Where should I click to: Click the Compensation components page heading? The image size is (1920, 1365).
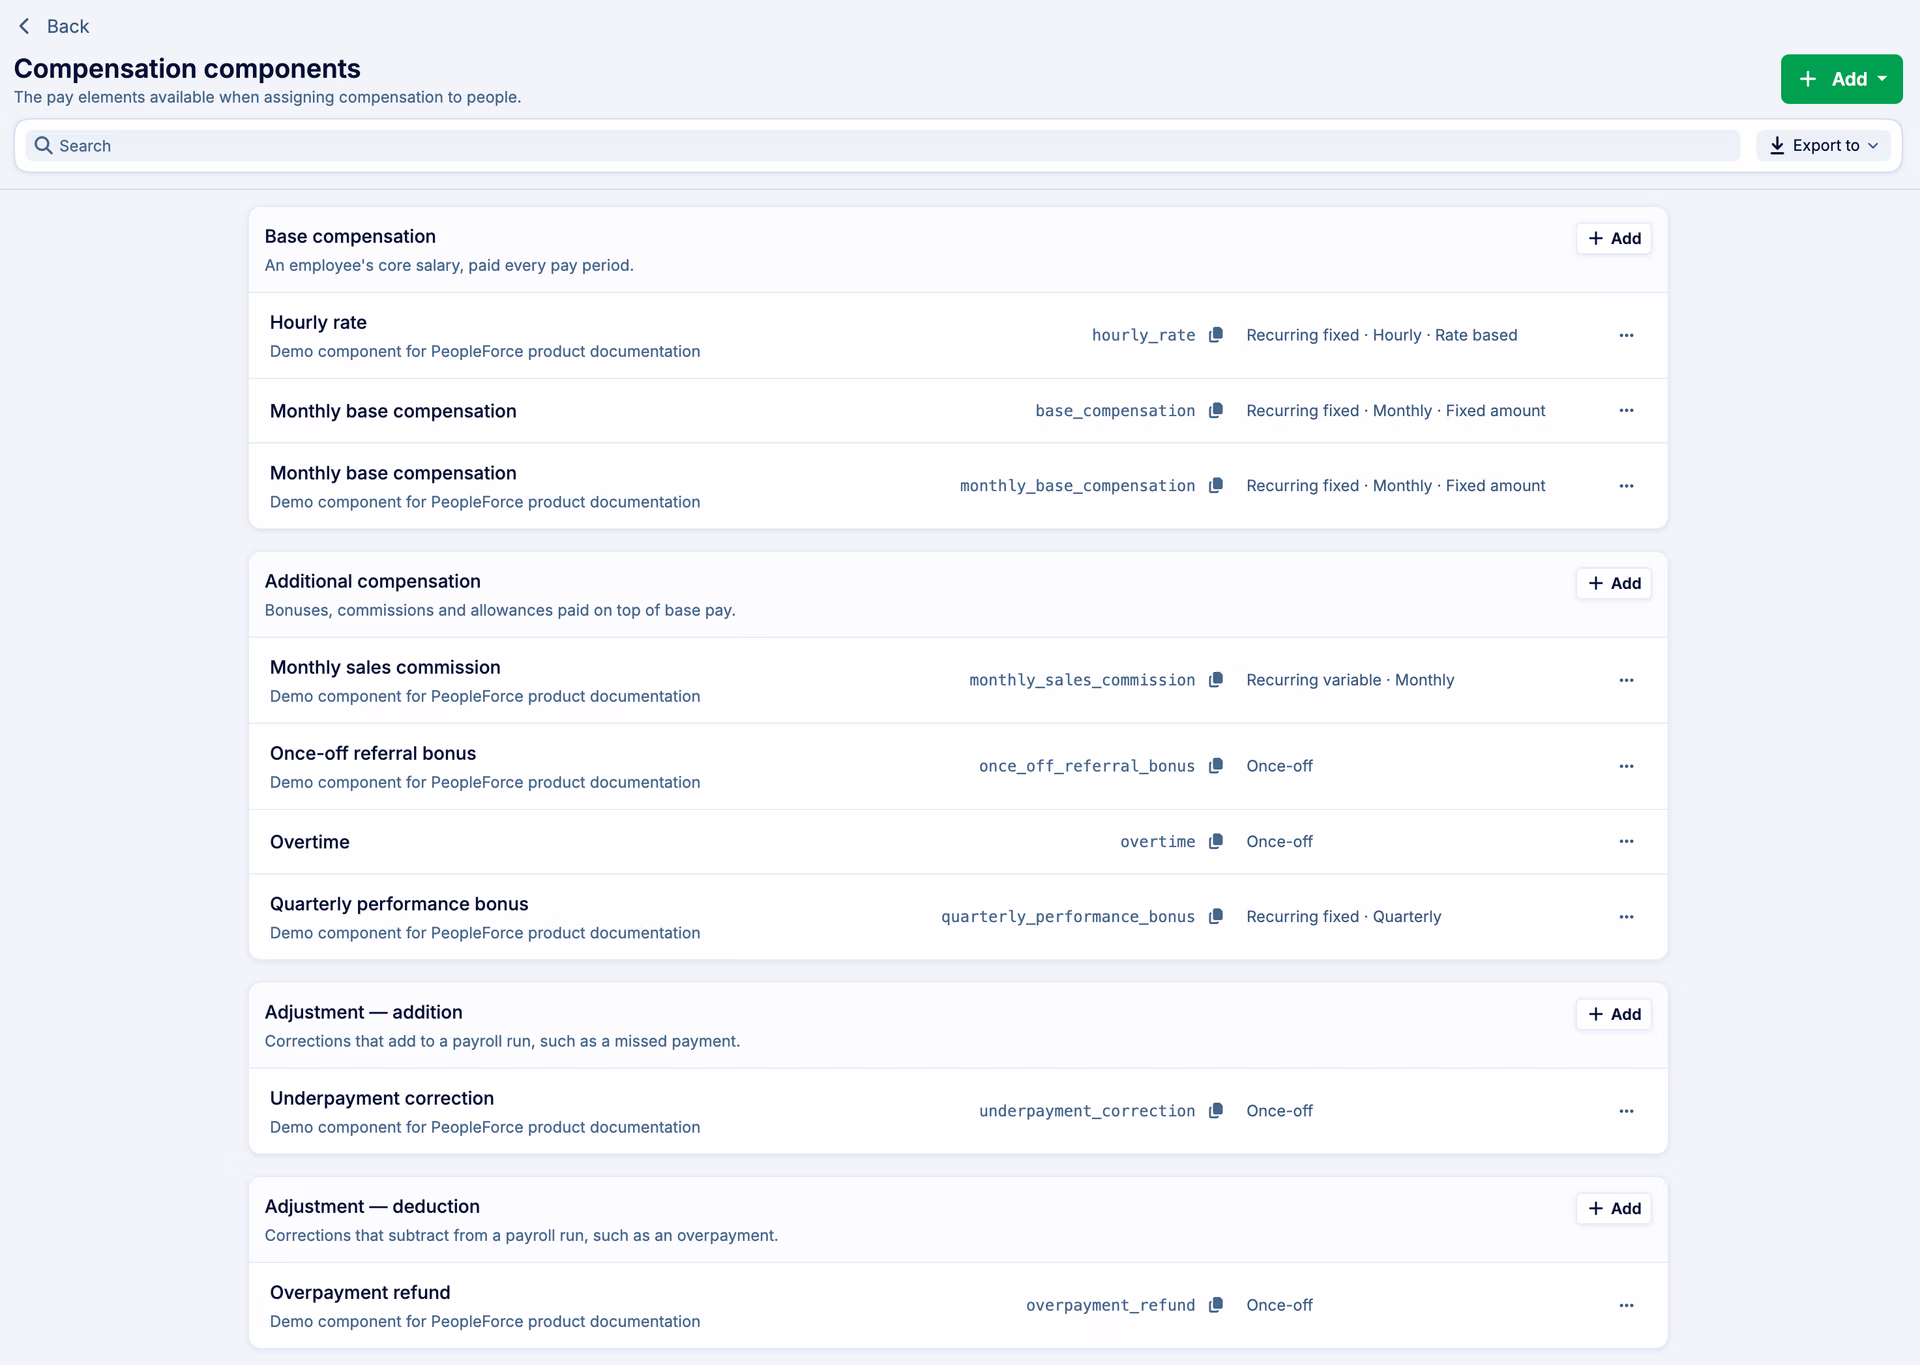pyautogui.click(x=187, y=68)
